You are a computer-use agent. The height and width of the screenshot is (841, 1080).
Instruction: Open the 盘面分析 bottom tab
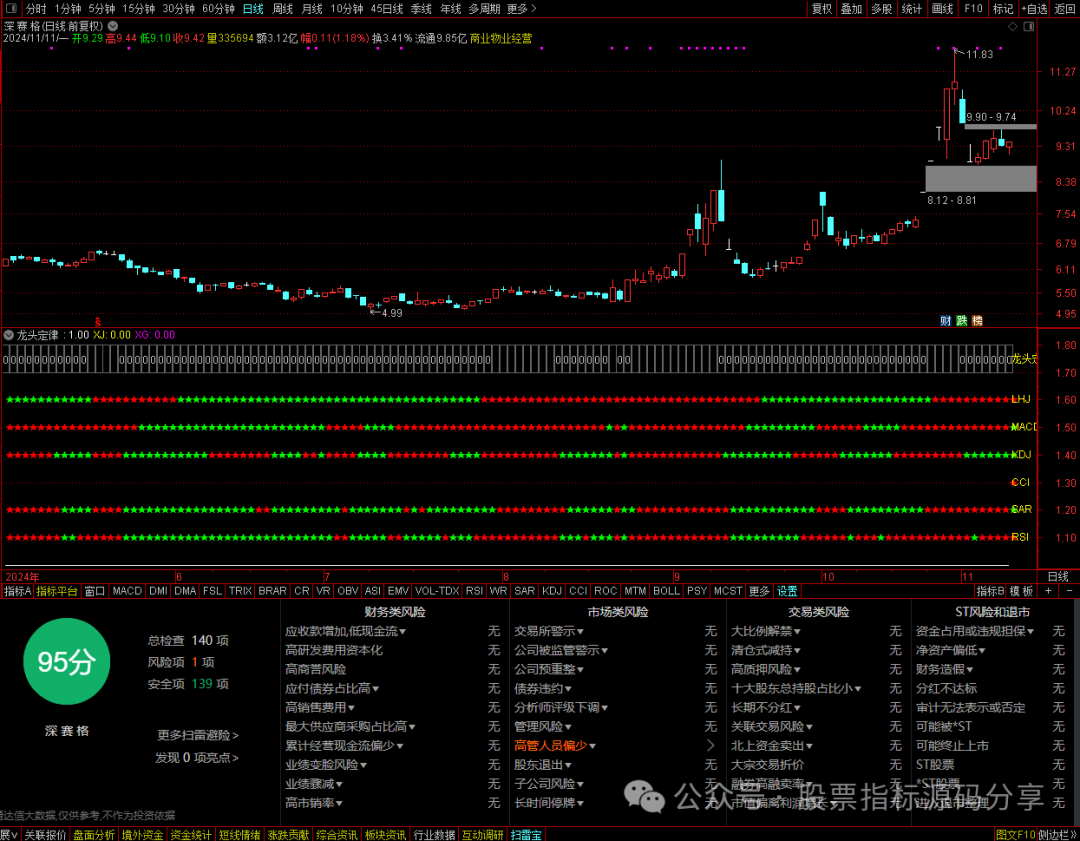(x=94, y=835)
